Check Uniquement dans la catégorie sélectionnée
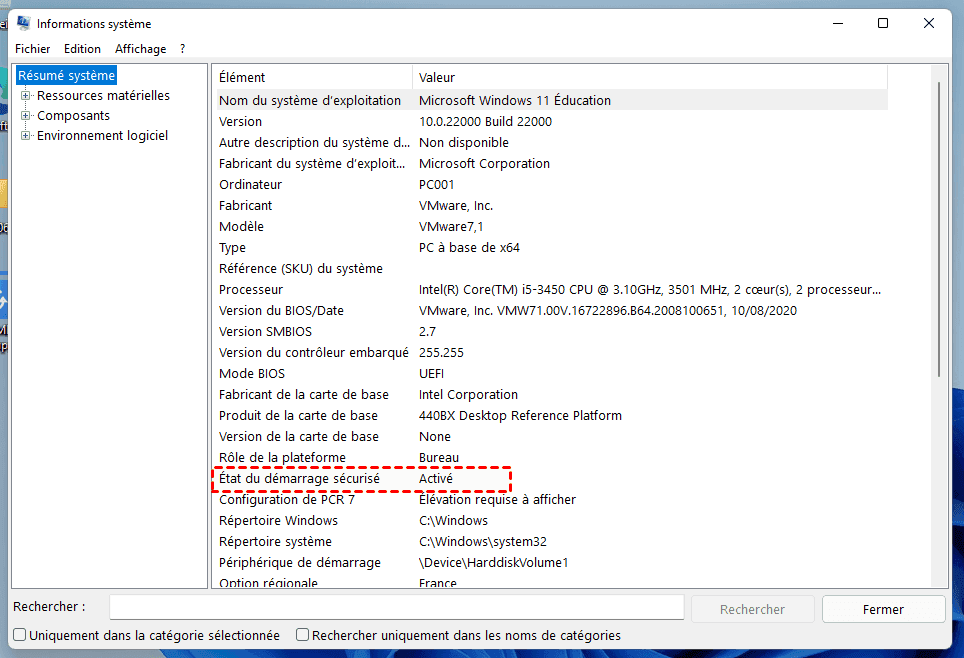Screen dimensions: 964x658 pos(20,635)
